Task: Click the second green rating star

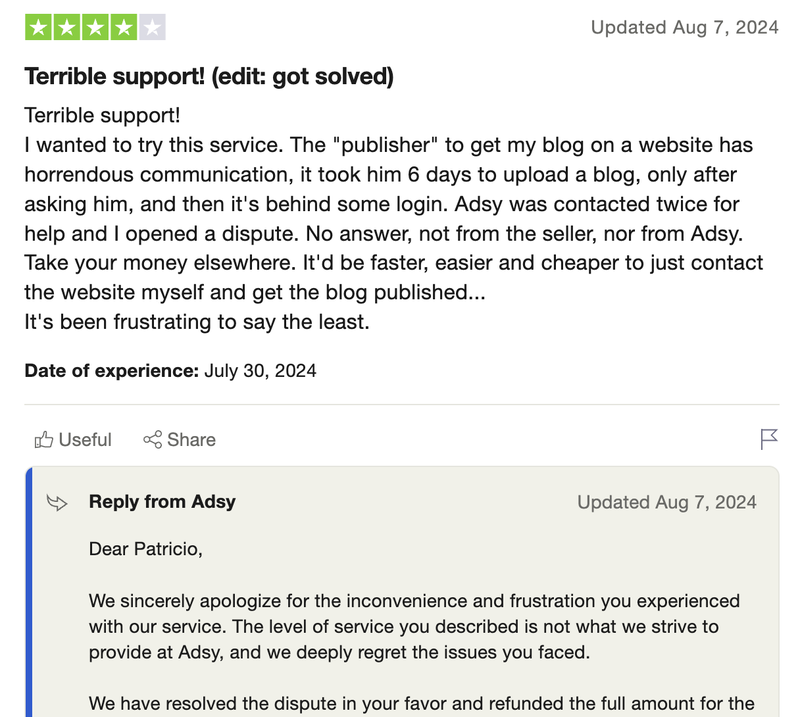Action: pos(66,28)
